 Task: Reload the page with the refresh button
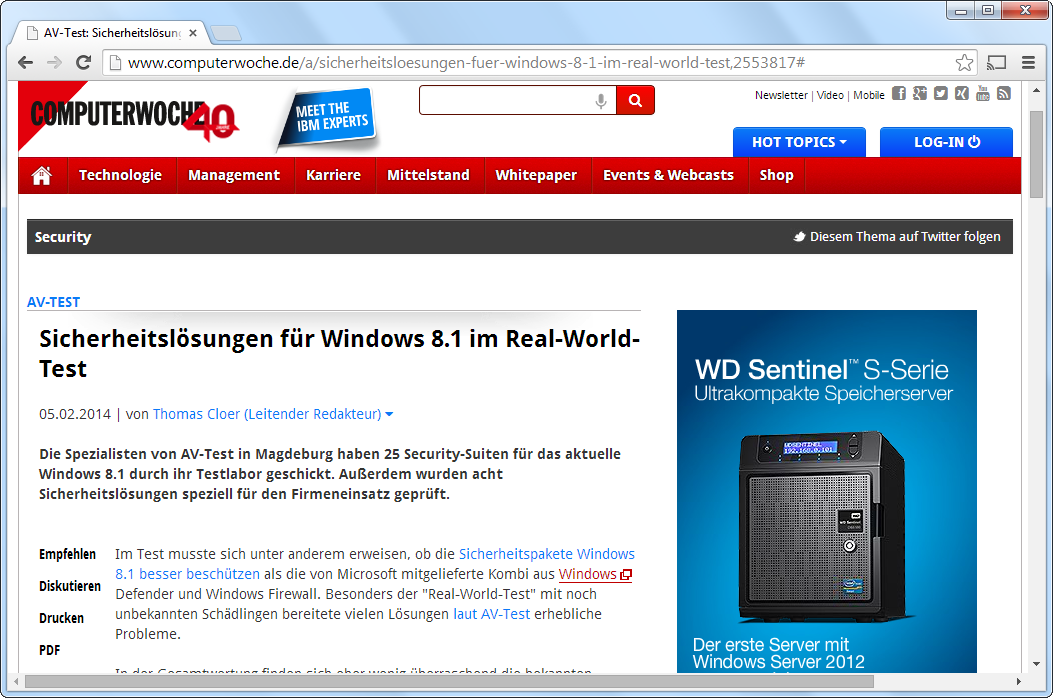tap(84, 63)
